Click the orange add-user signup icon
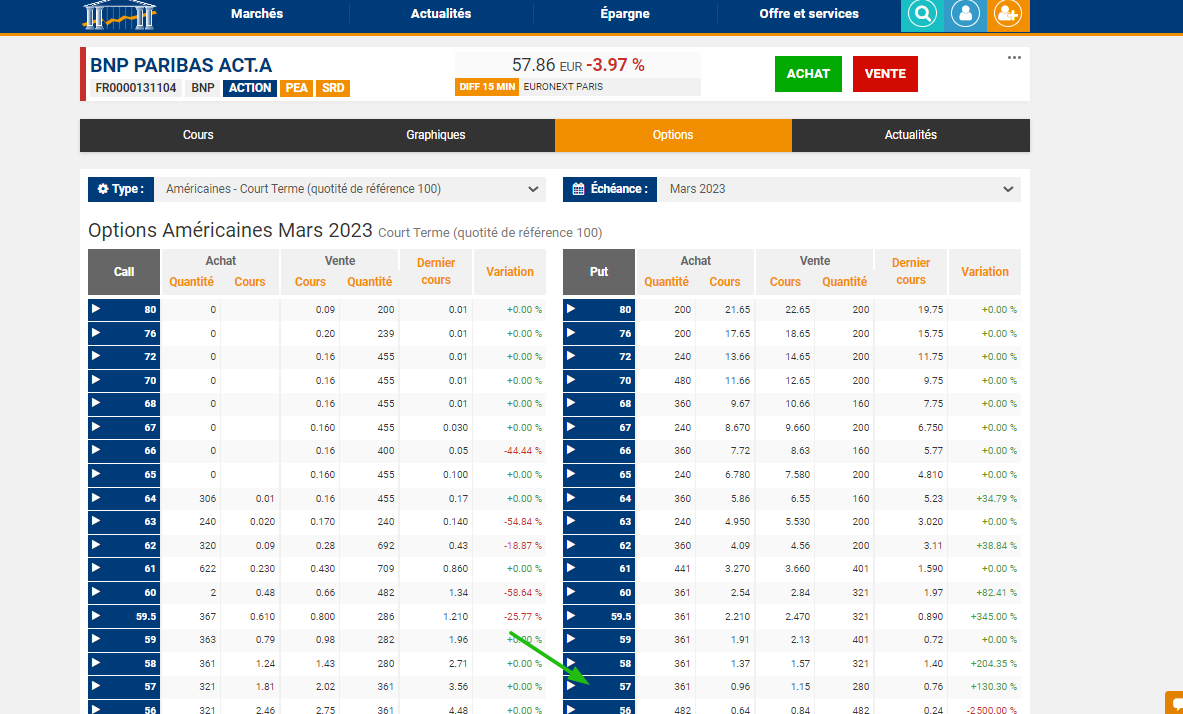This screenshot has width=1183, height=714. pyautogui.click(x=1008, y=15)
